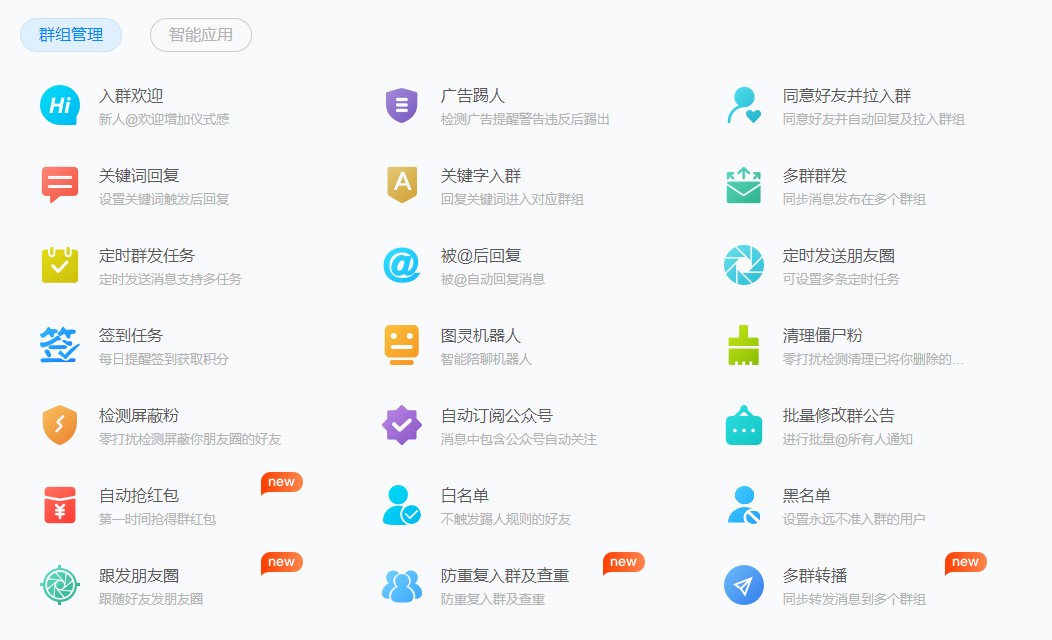Select the 被@后回复 title
The width and height of the screenshot is (1052, 640).
pos(481,256)
